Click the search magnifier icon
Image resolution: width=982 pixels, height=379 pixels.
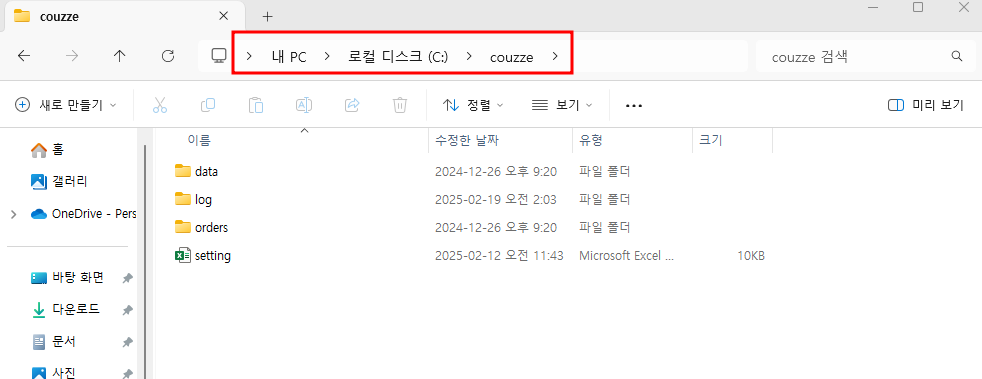click(956, 56)
